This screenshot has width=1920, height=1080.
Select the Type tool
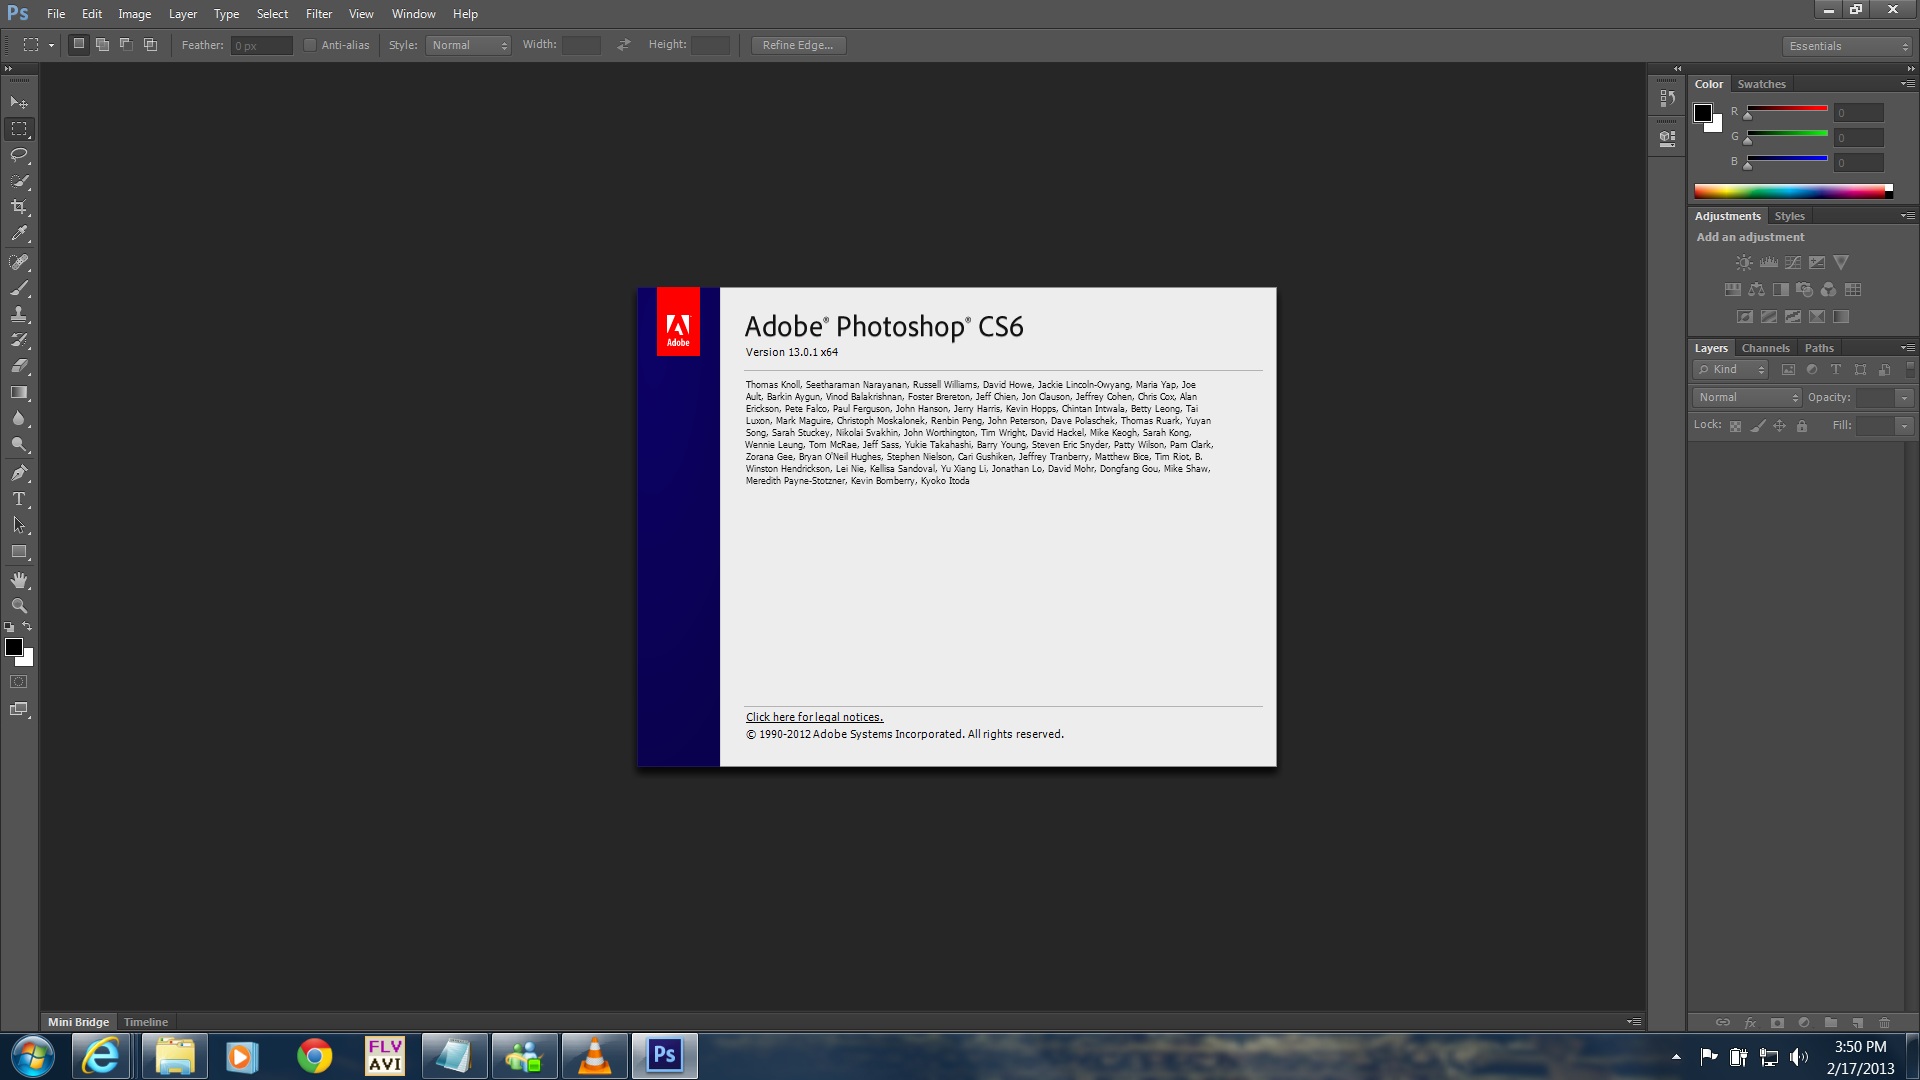pyautogui.click(x=18, y=498)
